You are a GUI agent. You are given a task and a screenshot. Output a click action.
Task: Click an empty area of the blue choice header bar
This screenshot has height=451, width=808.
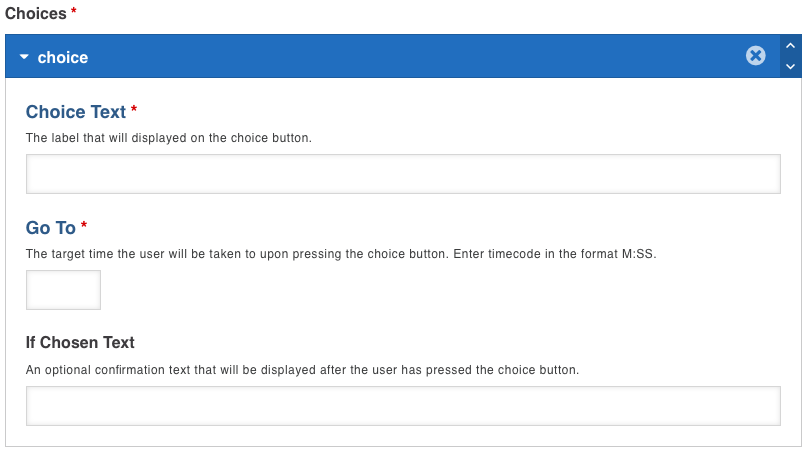(x=400, y=57)
